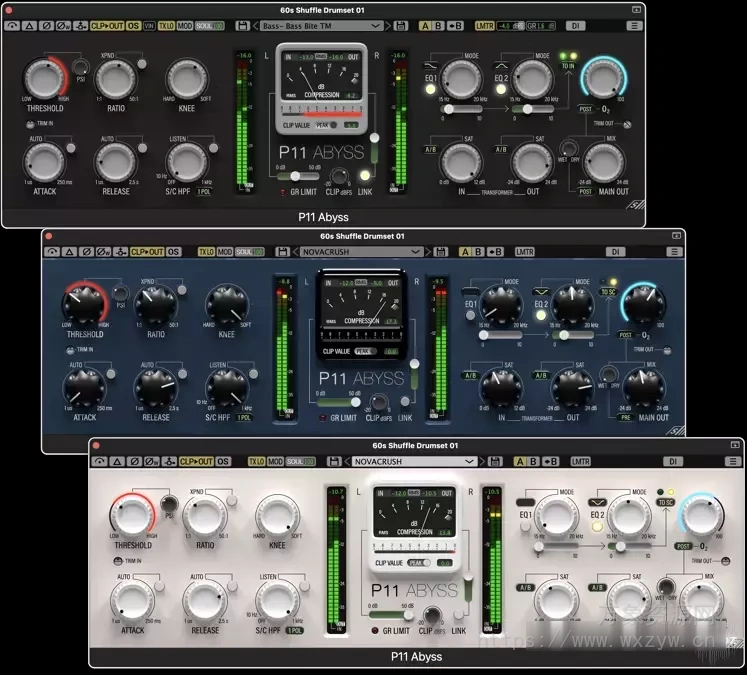Screen dimensions: 747x675
Task: Select B state in the white window
Action: [x=534, y=461]
